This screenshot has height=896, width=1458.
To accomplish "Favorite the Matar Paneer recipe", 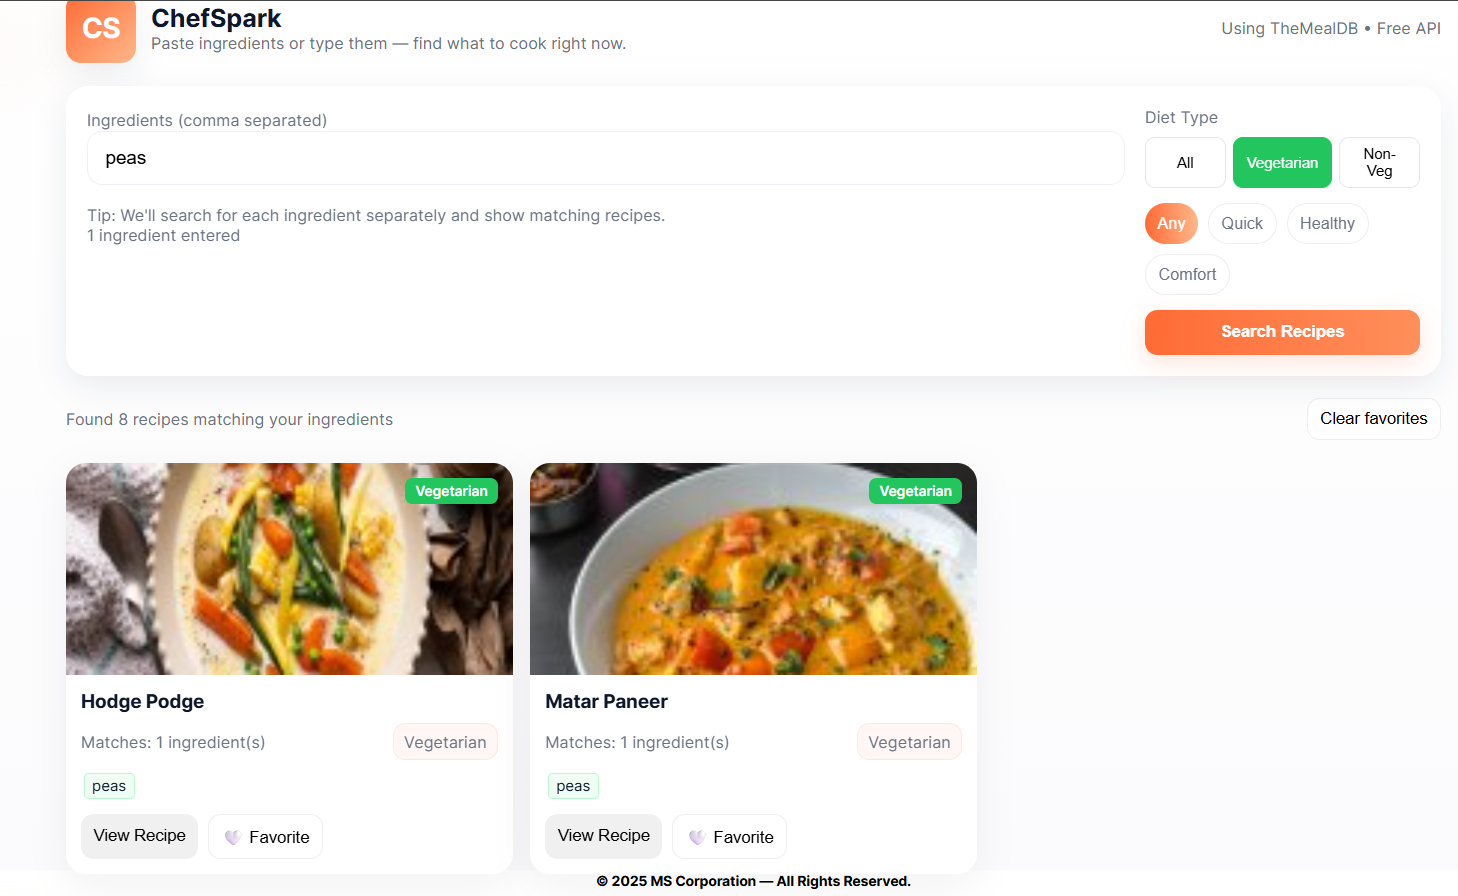I will pyautogui.click(x=729, y=836).
